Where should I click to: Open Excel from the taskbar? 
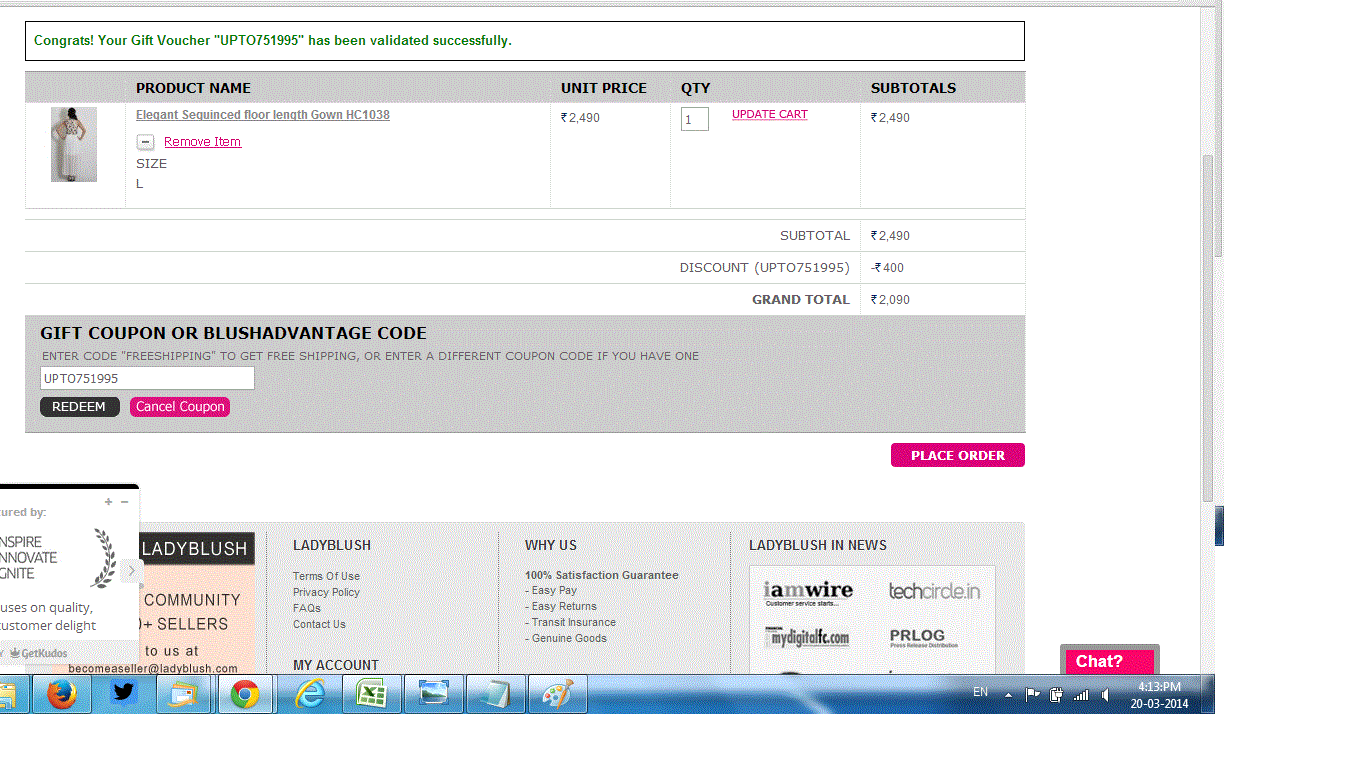pos(371,693)
